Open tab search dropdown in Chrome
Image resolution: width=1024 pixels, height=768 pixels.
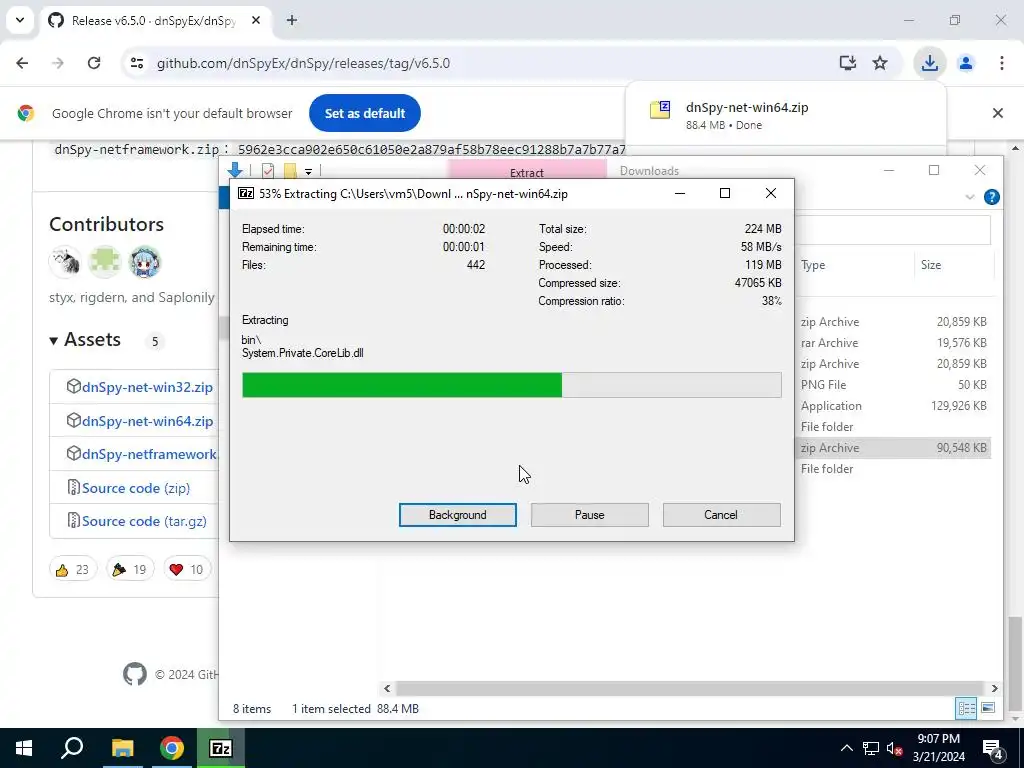pos(20,20)
